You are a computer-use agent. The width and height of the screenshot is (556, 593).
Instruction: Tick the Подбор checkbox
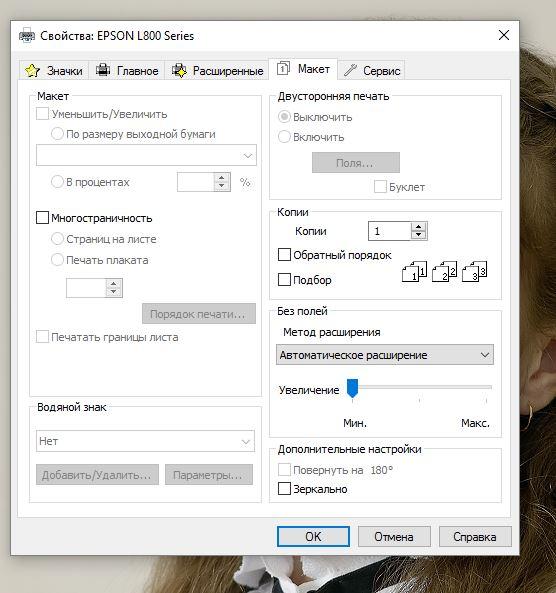point(284,279)
